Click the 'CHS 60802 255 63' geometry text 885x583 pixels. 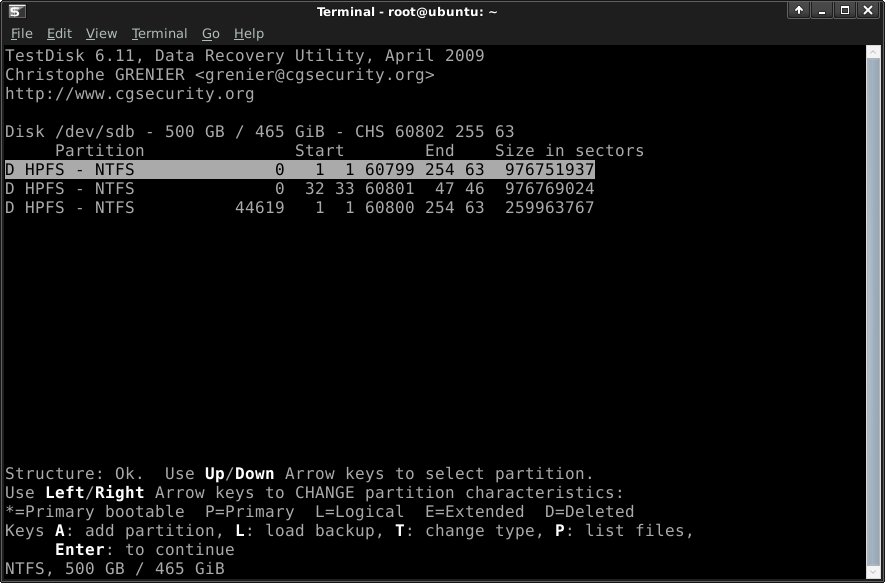pos(435,132)
